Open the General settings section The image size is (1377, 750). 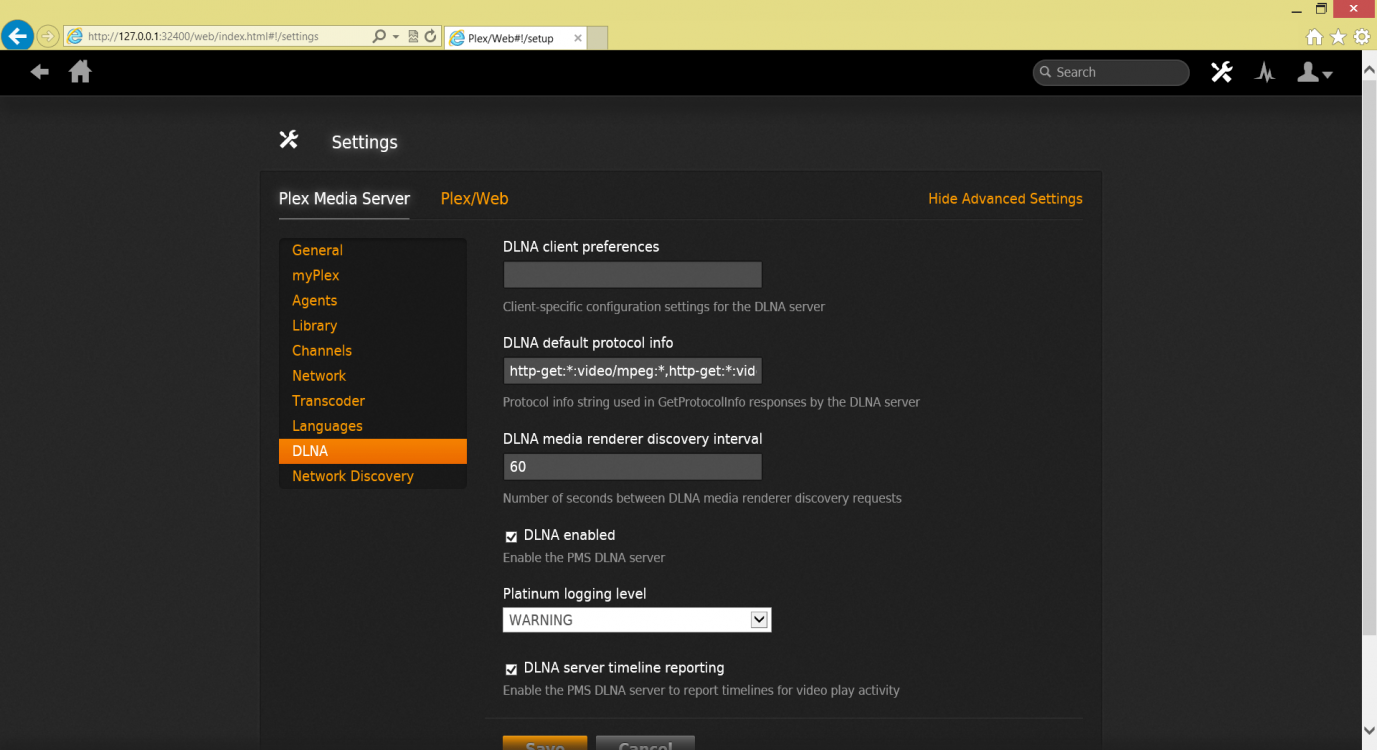373,250
